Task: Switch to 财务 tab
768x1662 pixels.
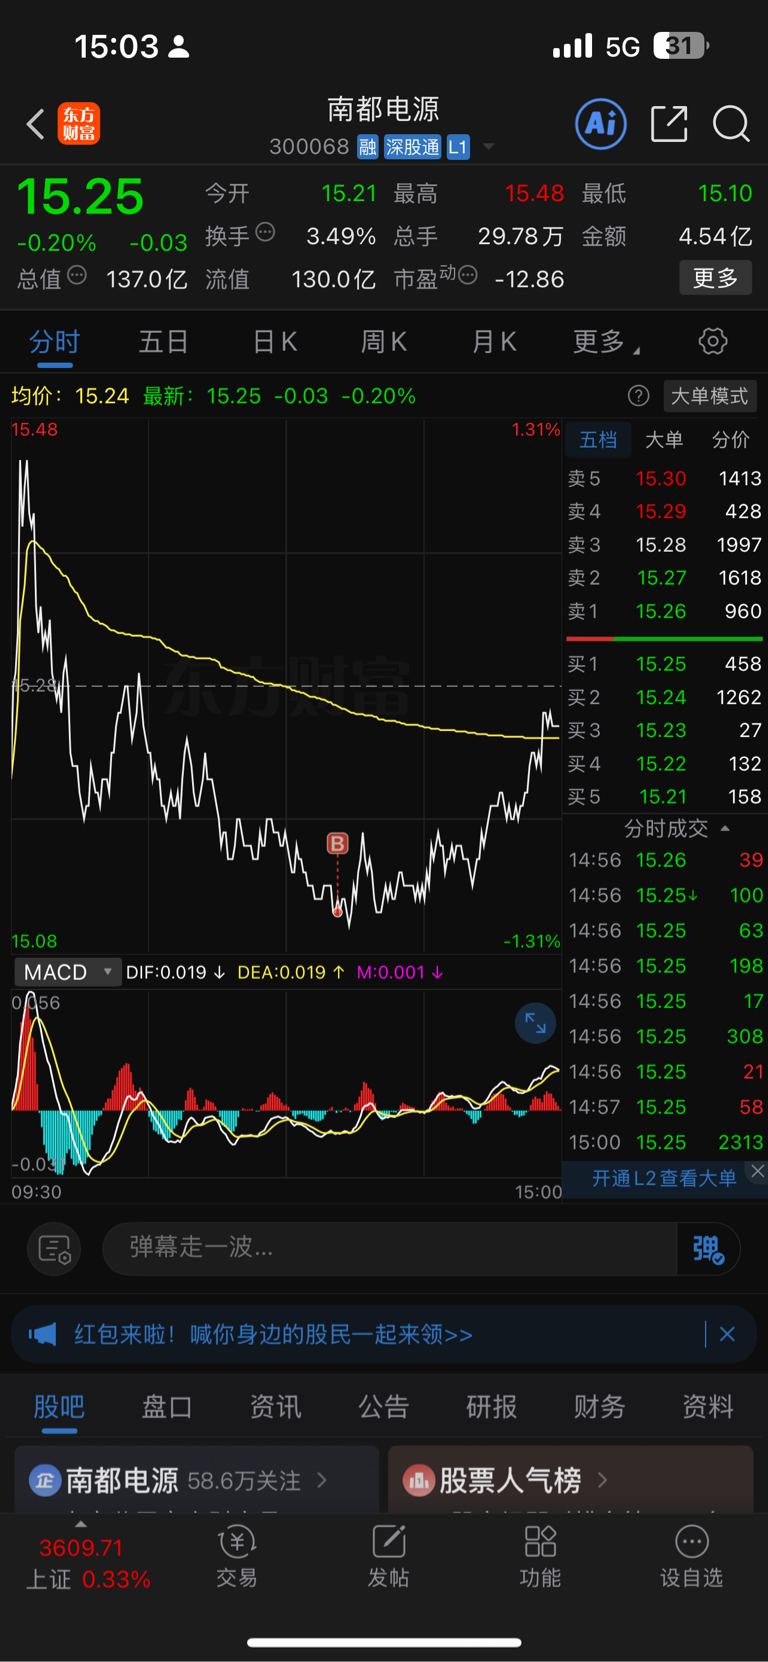Action: 600,1407
